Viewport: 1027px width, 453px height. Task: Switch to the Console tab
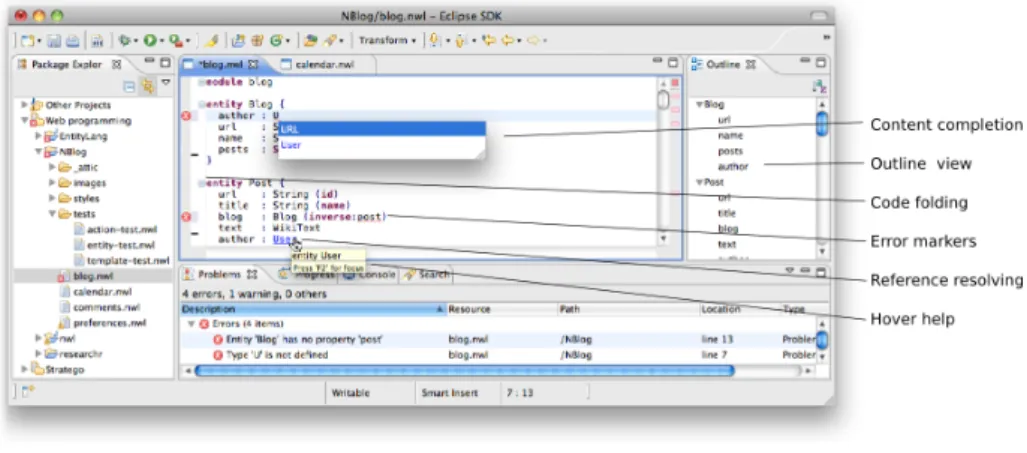(371, 274)
